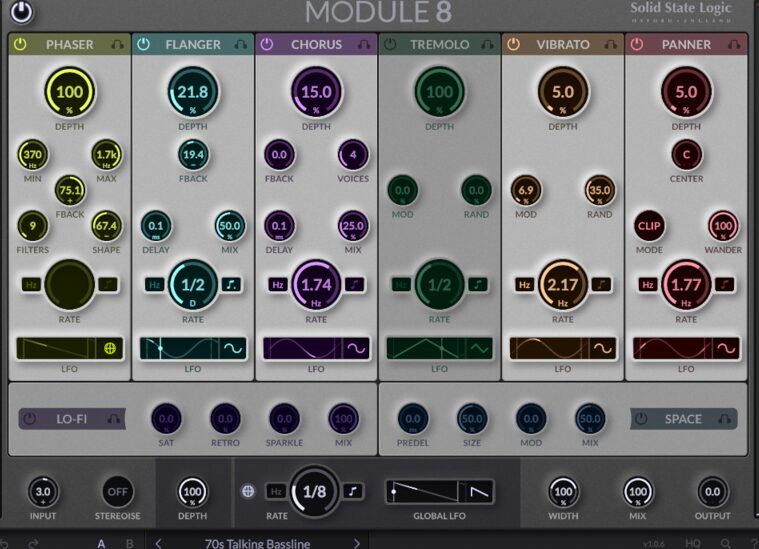Click the globe icon next to global rate
Viewport: 759px width, 549px height.
pos(248,491)
